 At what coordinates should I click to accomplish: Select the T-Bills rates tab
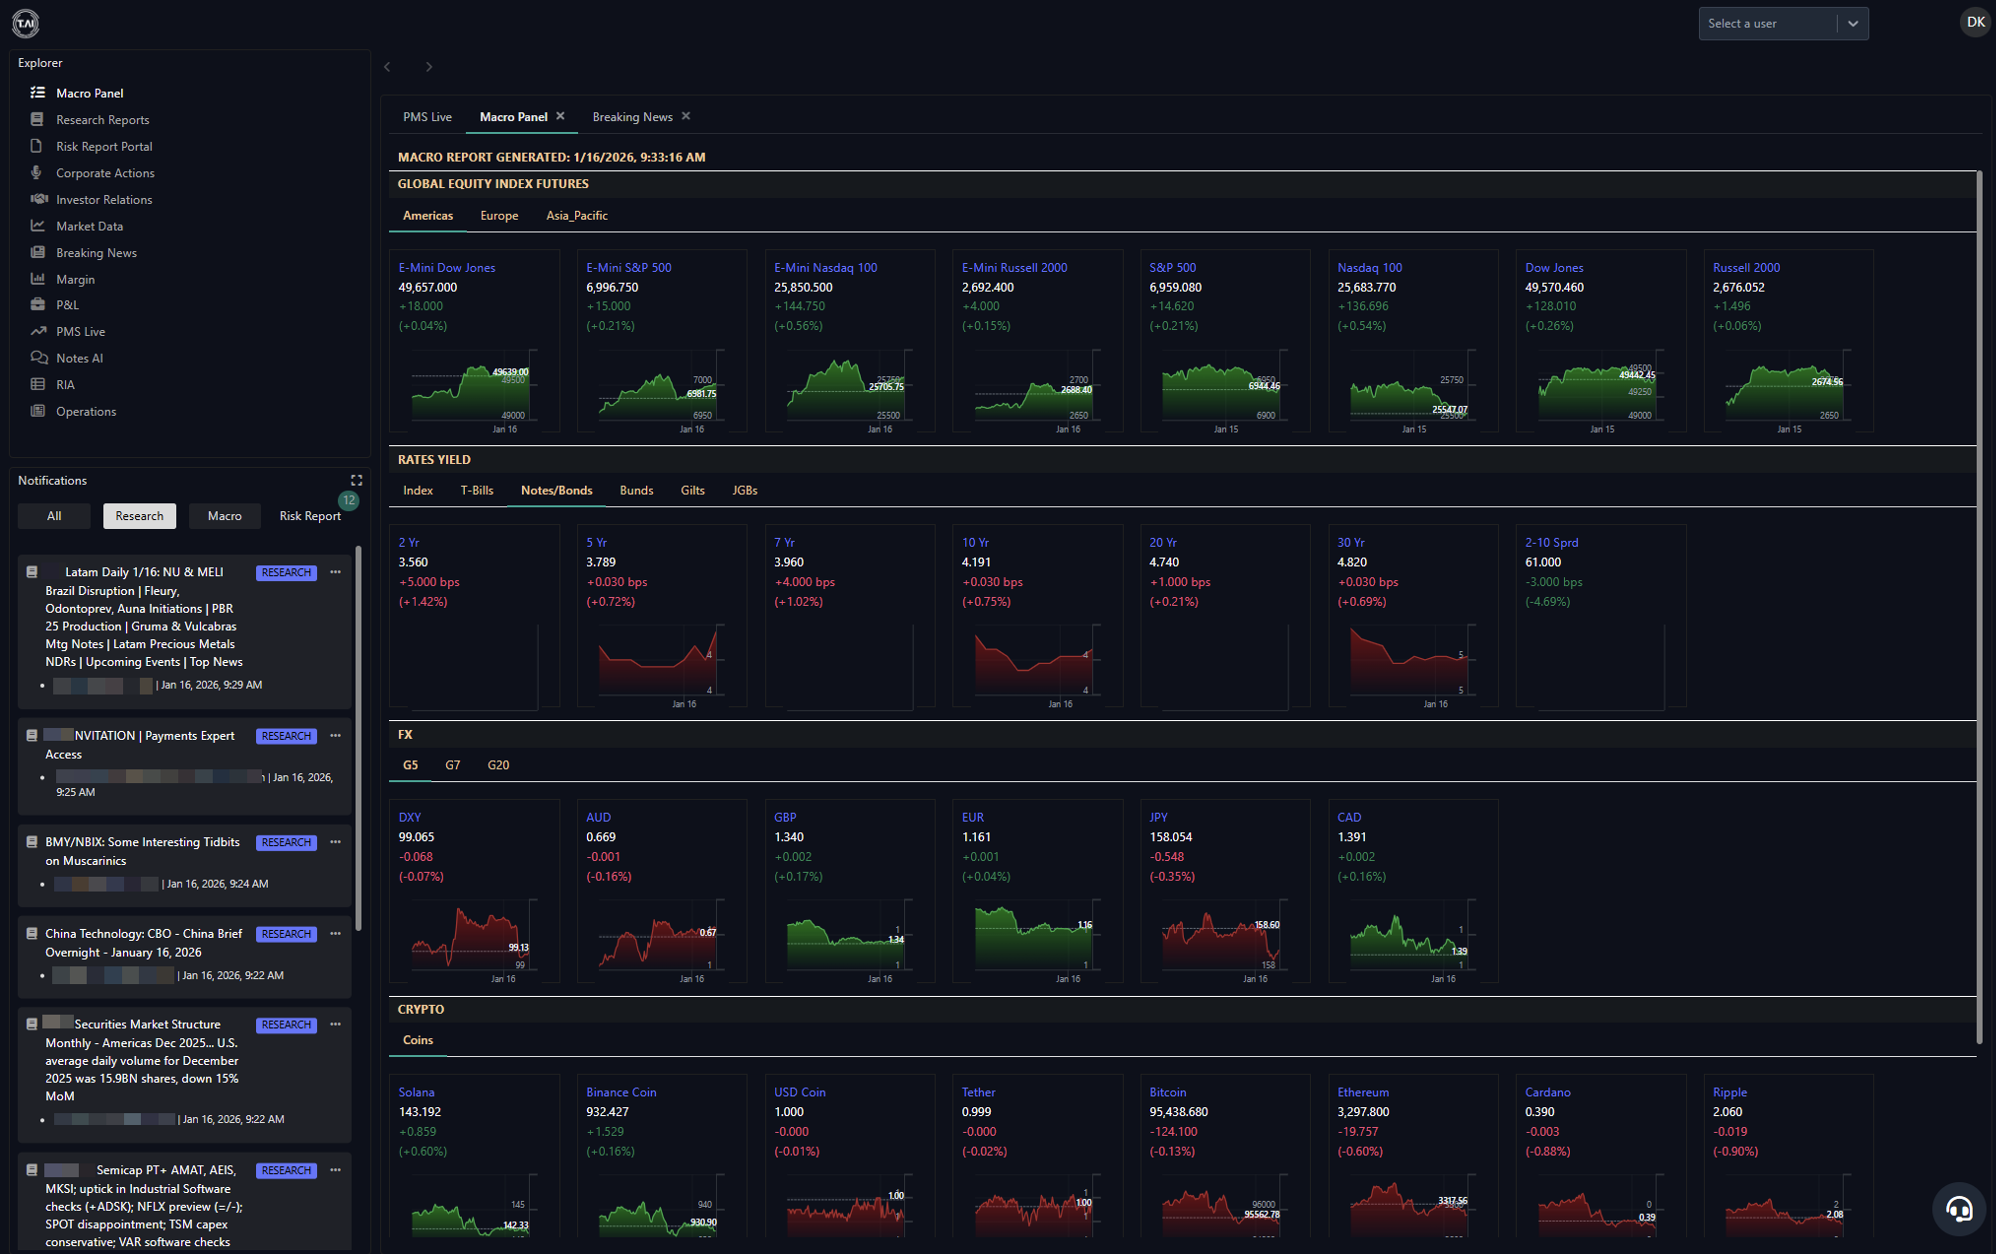pos(477,491)
